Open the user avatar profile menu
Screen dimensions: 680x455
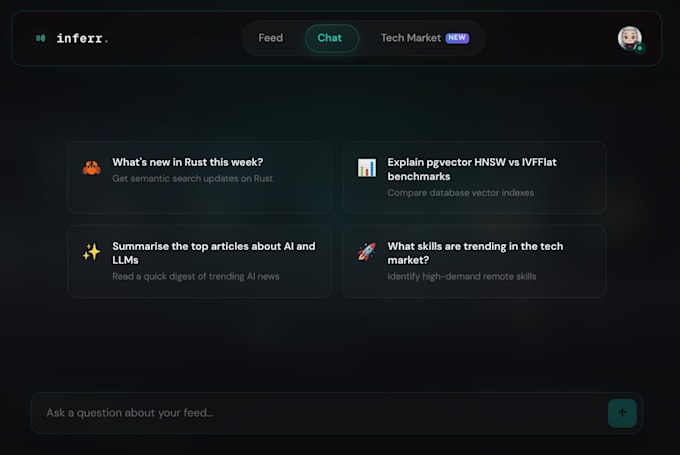tap(630, 39)
